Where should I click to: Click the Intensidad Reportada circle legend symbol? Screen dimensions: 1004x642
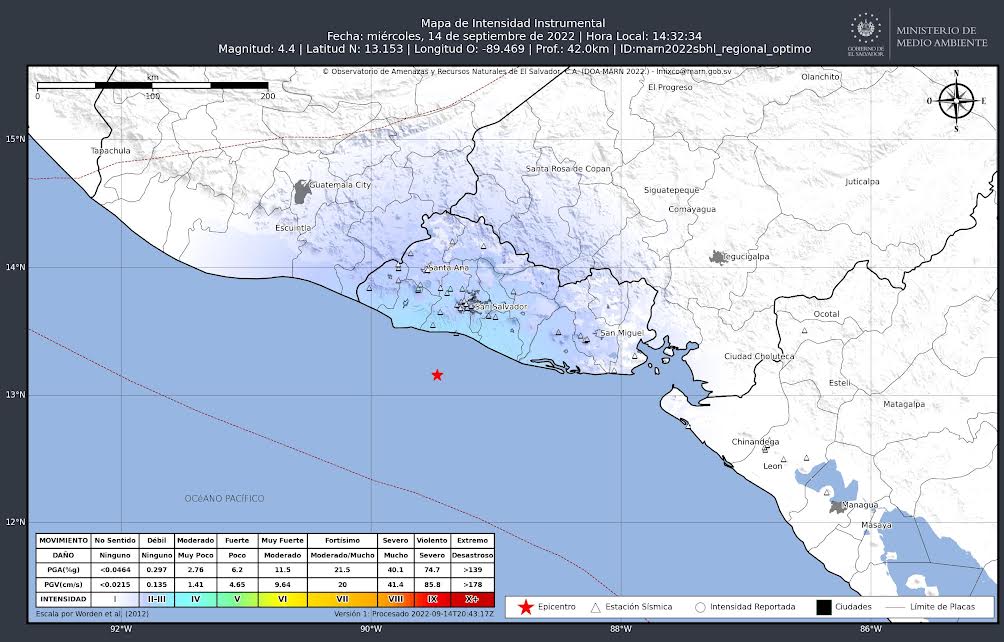coord(700,607)
